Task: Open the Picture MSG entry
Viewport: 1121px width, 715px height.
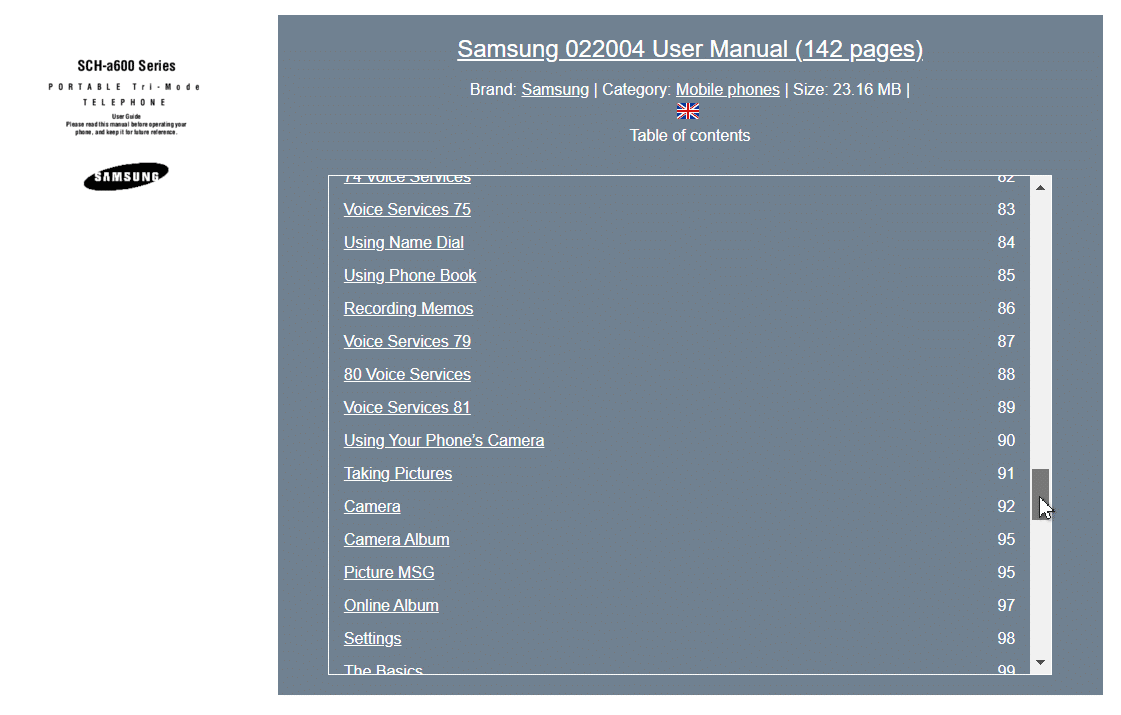Action: [x=389, y=572]
